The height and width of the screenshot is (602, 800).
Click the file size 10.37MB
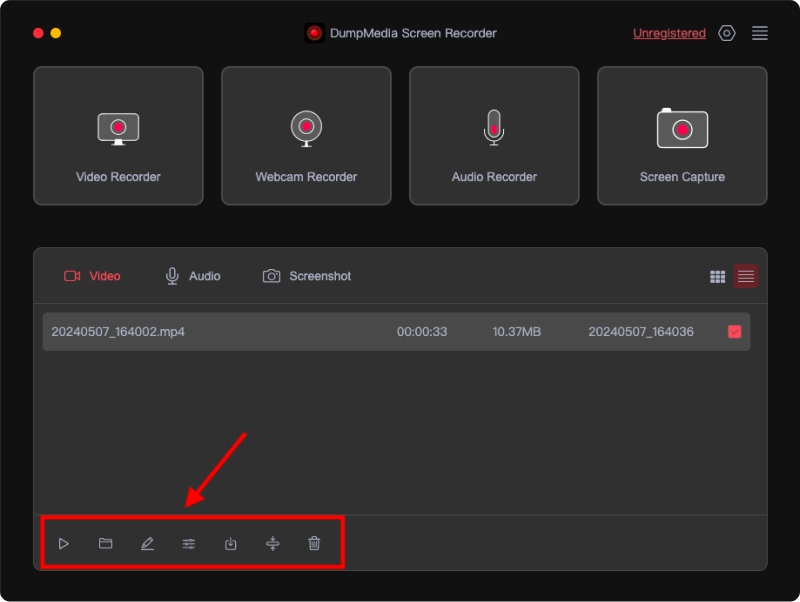[516, 332]
